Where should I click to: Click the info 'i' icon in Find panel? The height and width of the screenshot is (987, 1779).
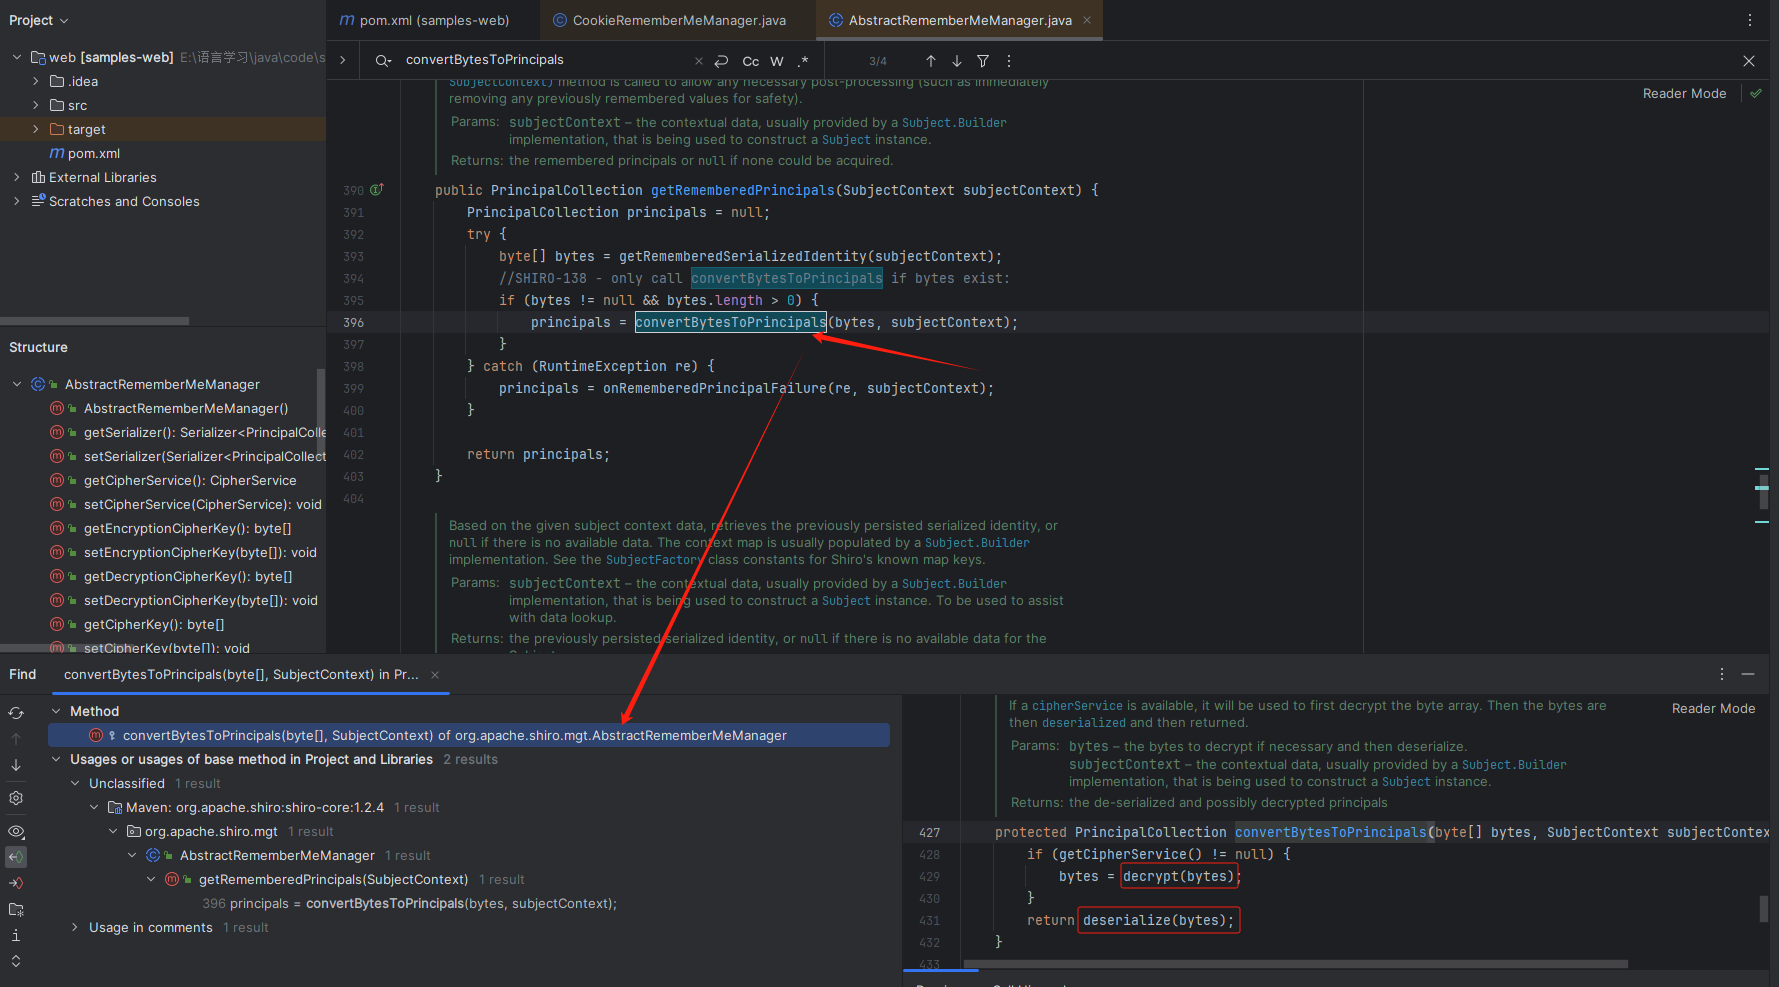[16, 935]
